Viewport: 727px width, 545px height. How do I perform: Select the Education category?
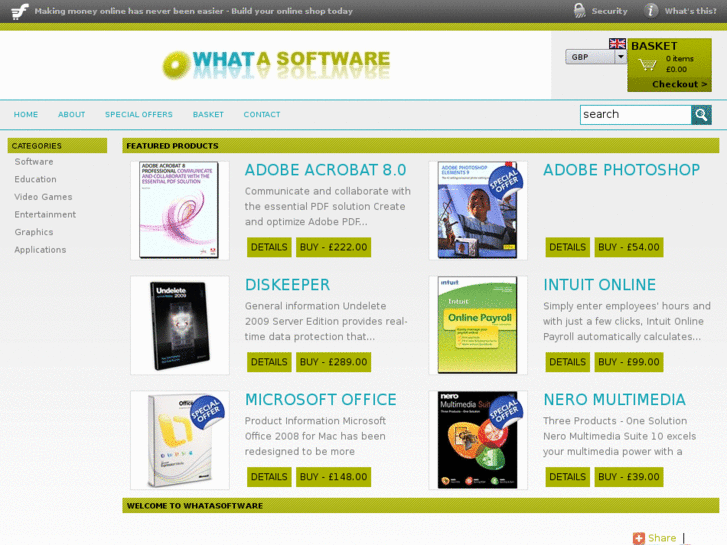point(35,180)
